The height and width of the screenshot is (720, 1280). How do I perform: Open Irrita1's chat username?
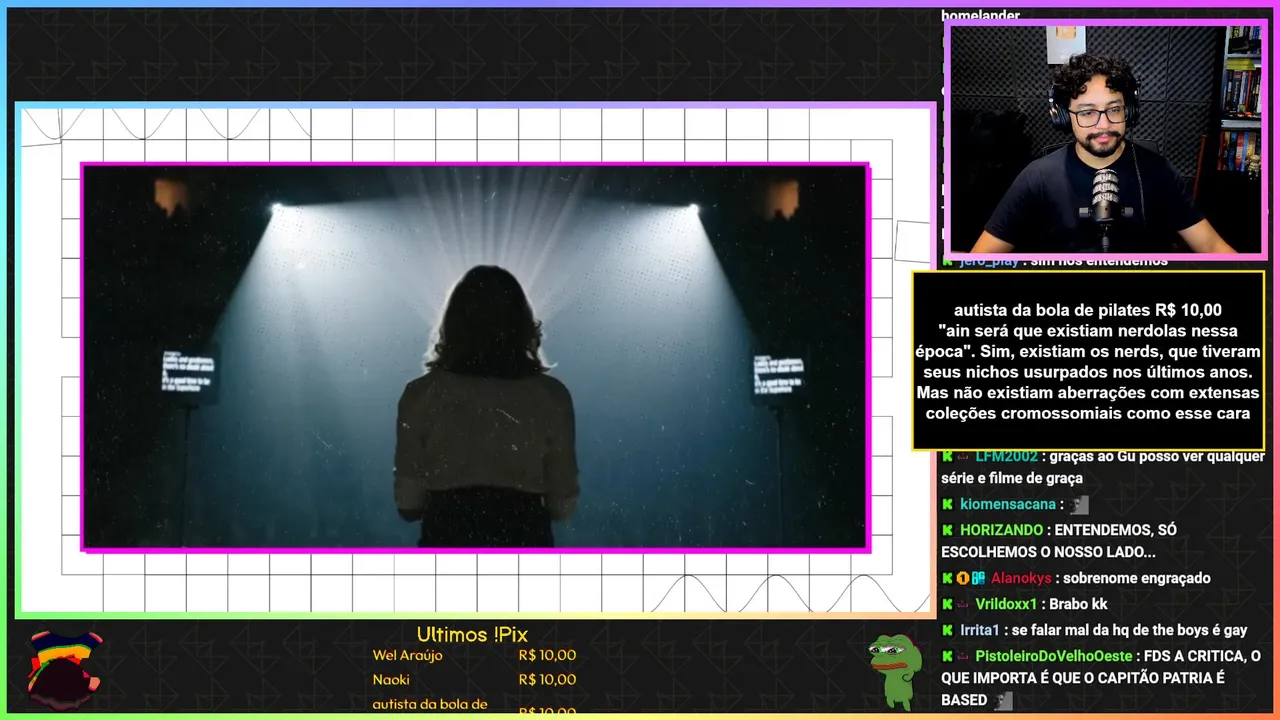[980, 630]
